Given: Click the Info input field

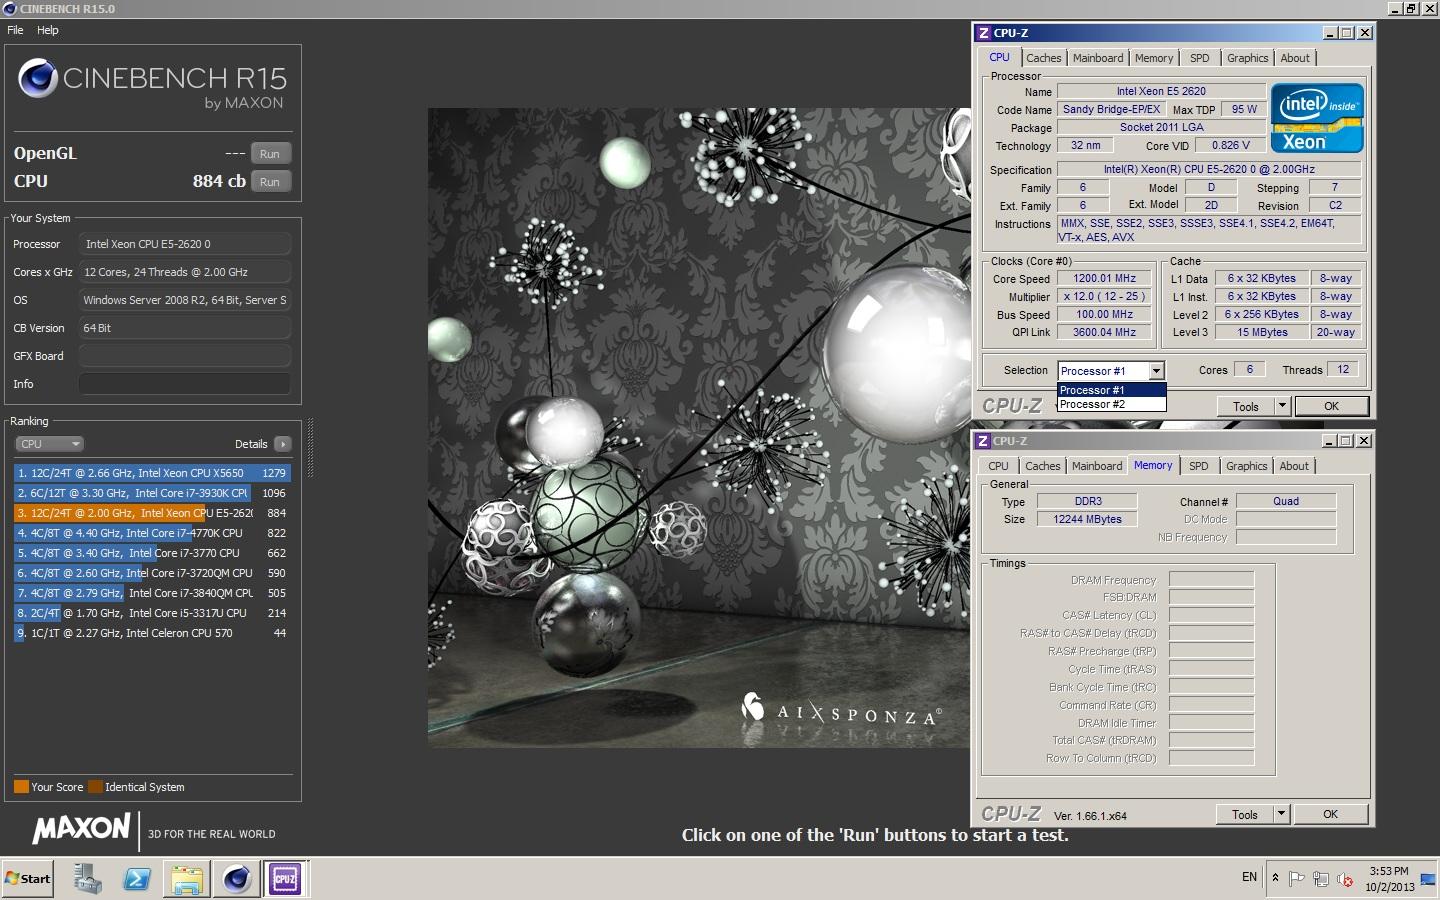Looking at the screenshot, I should (185, 384).
